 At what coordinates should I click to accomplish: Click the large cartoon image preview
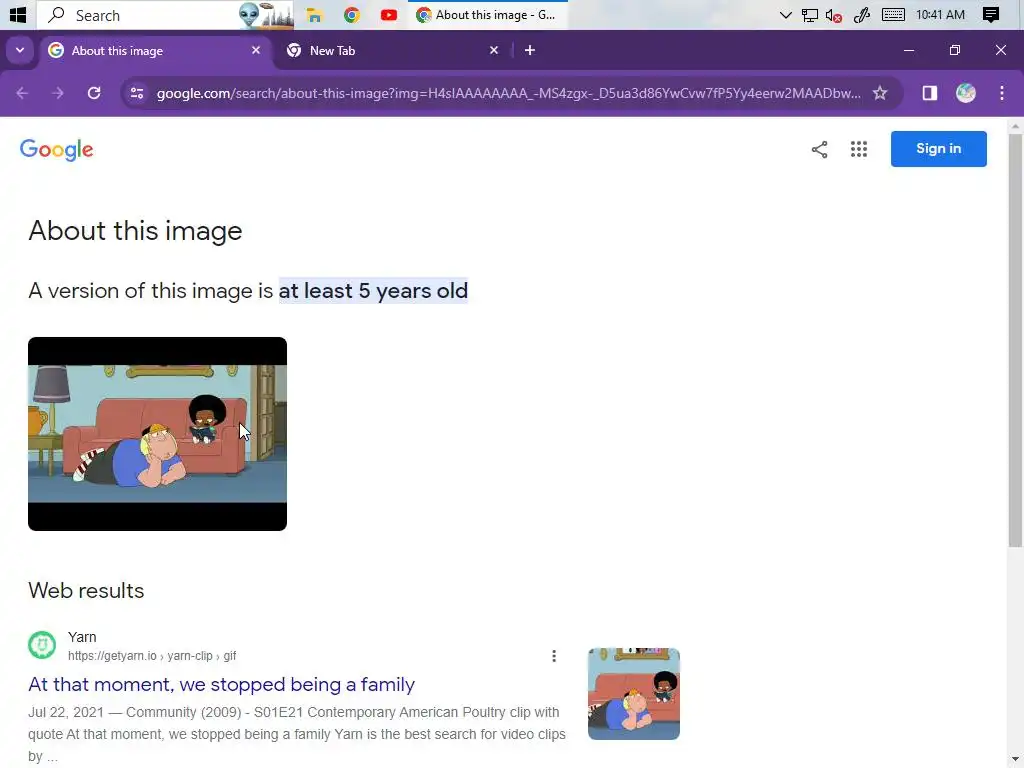(x=157, y=434)
